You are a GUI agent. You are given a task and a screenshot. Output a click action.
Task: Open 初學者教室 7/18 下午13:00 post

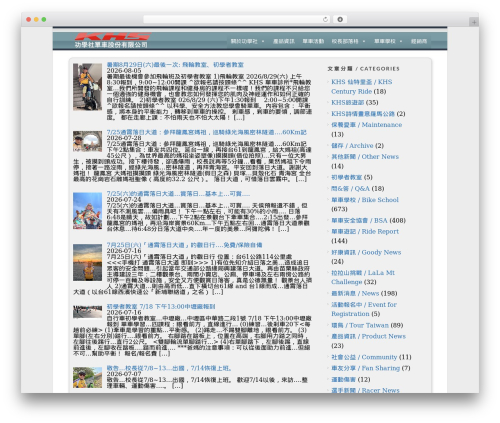click(161, 306)
